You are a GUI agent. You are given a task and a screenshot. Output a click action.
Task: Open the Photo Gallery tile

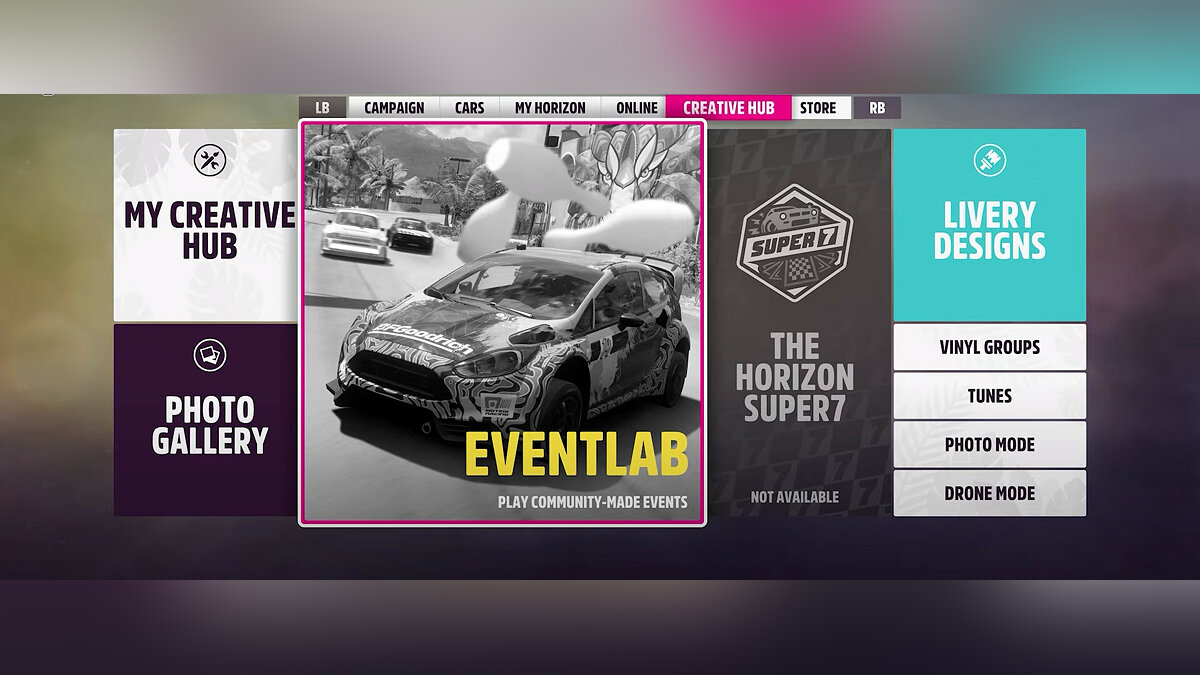205,420
